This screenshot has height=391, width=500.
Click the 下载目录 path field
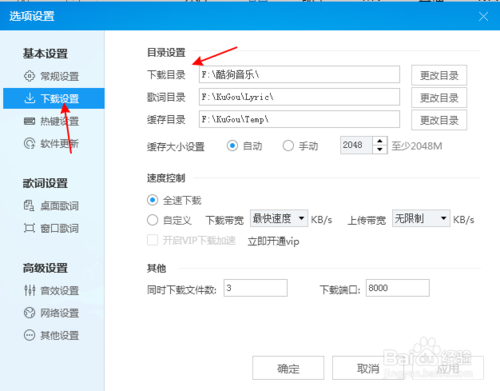[x=299, y=74]
